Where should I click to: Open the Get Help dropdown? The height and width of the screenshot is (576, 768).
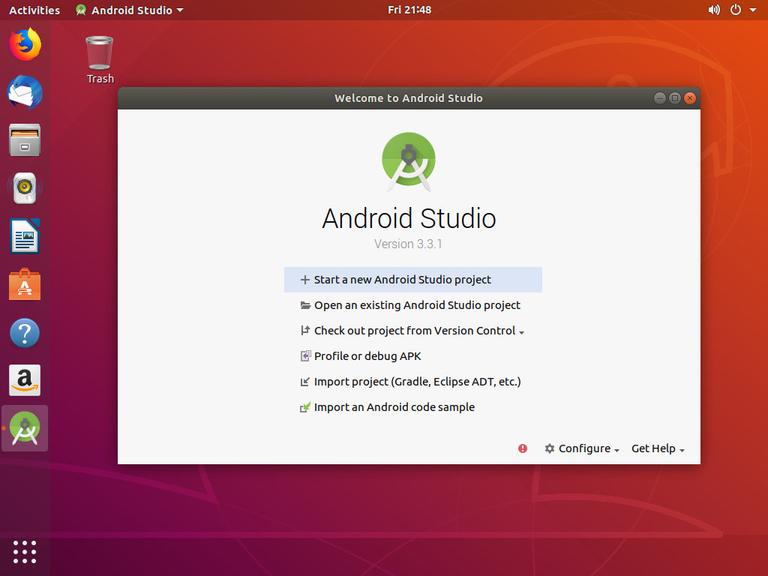coord(658,449)
